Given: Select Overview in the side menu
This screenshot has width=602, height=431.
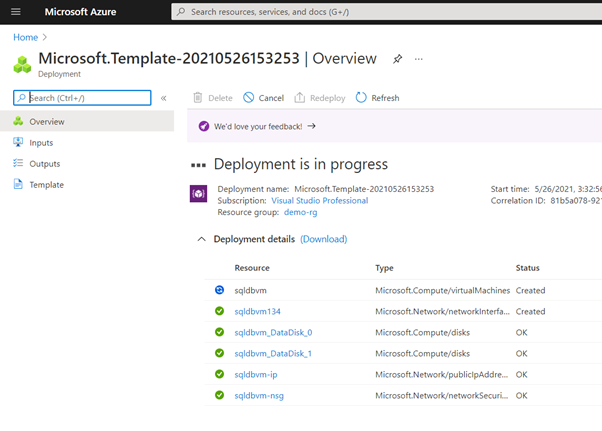Looking at the screenshot, I should coord(87,121).
